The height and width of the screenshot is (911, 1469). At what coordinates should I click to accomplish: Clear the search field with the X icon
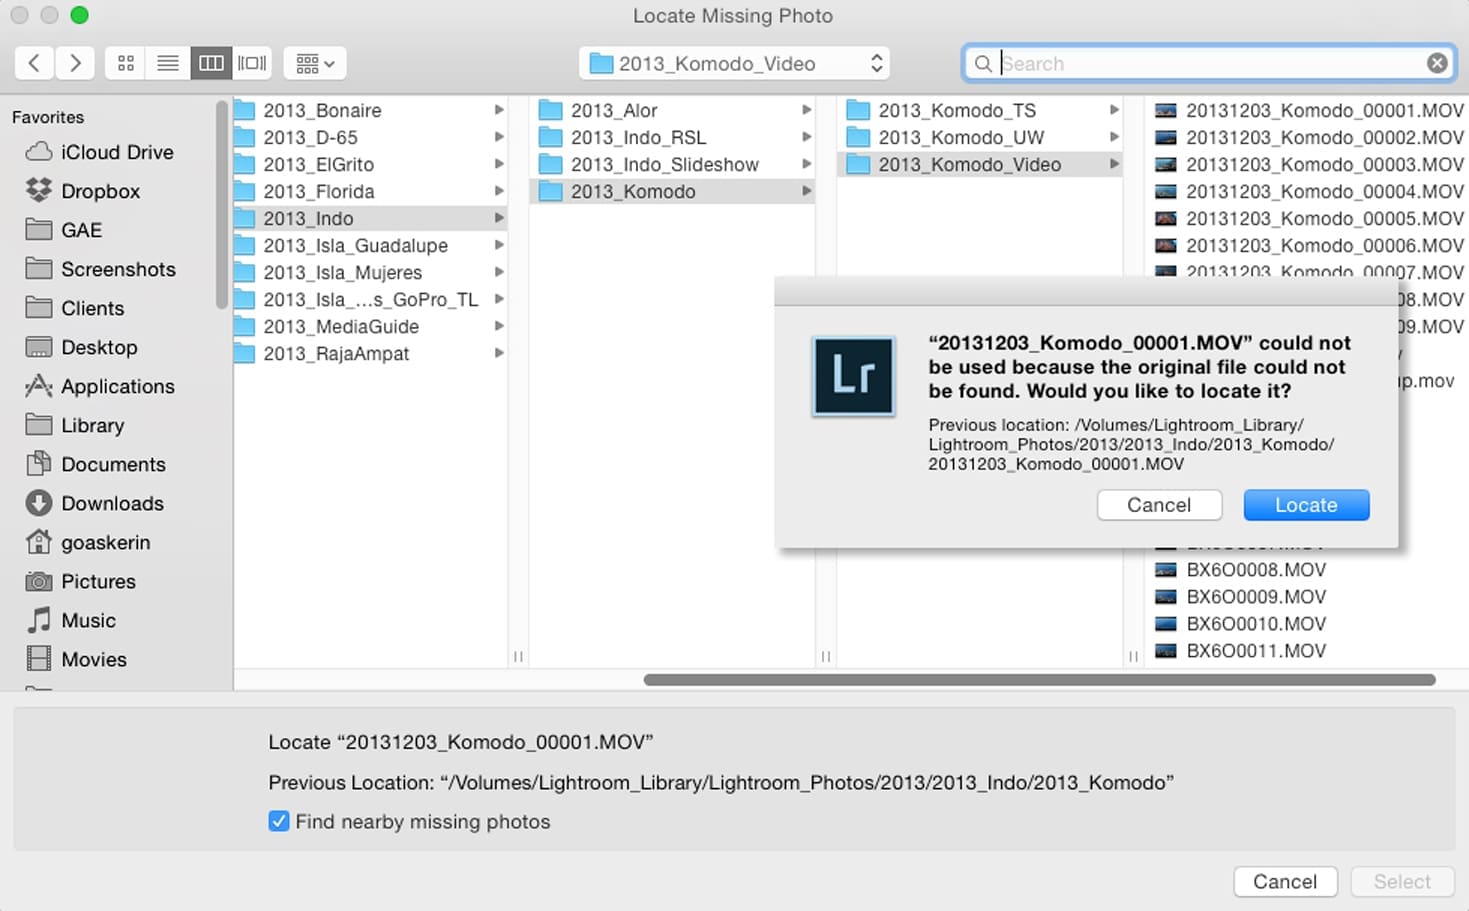(1437, 63)
